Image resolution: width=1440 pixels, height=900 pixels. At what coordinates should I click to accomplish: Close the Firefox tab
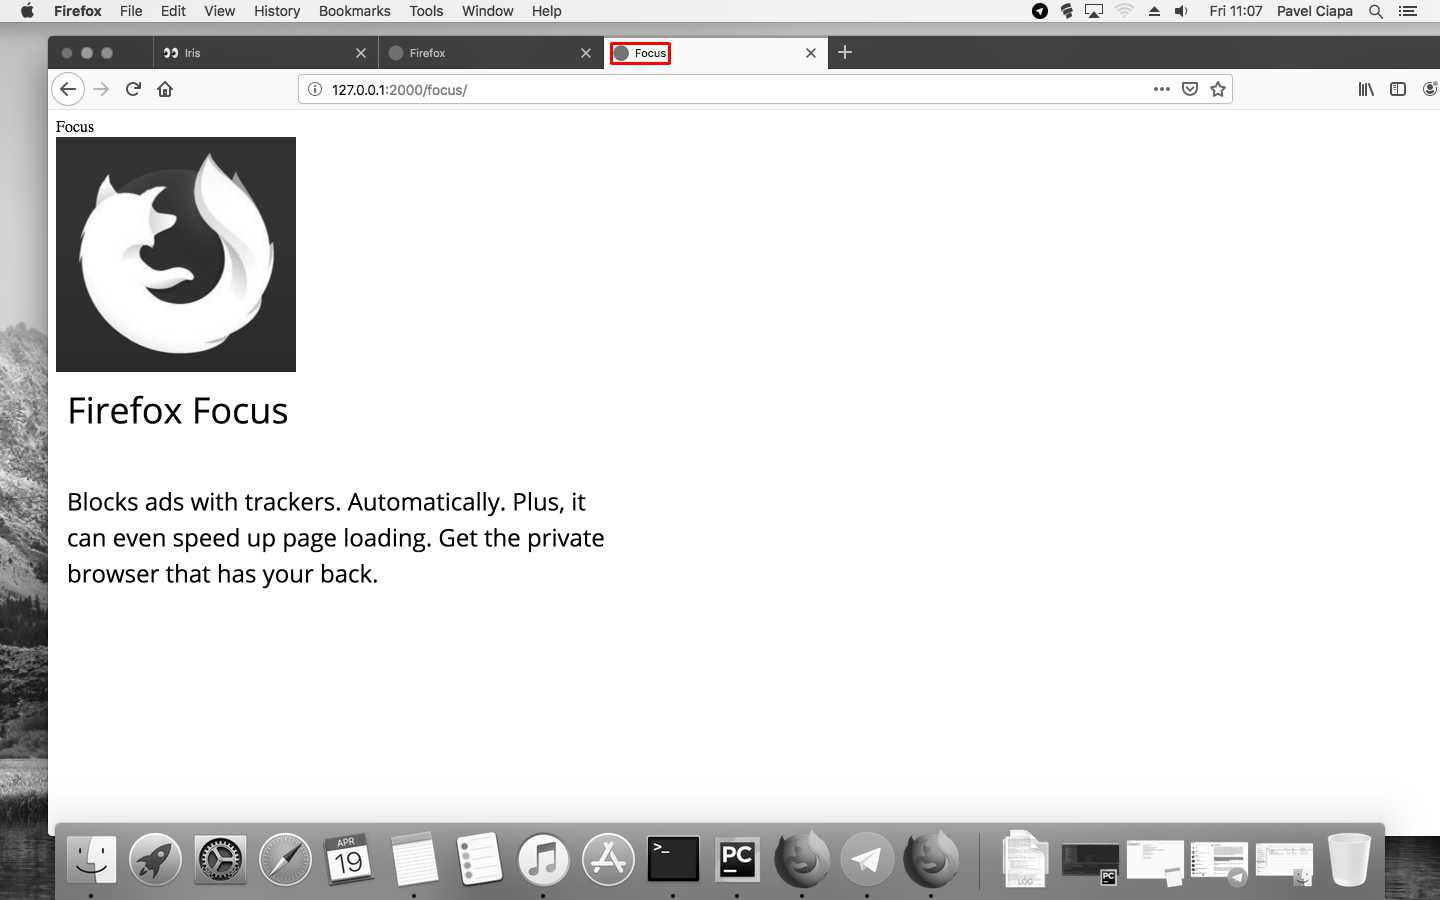click(x=586, y=53)
